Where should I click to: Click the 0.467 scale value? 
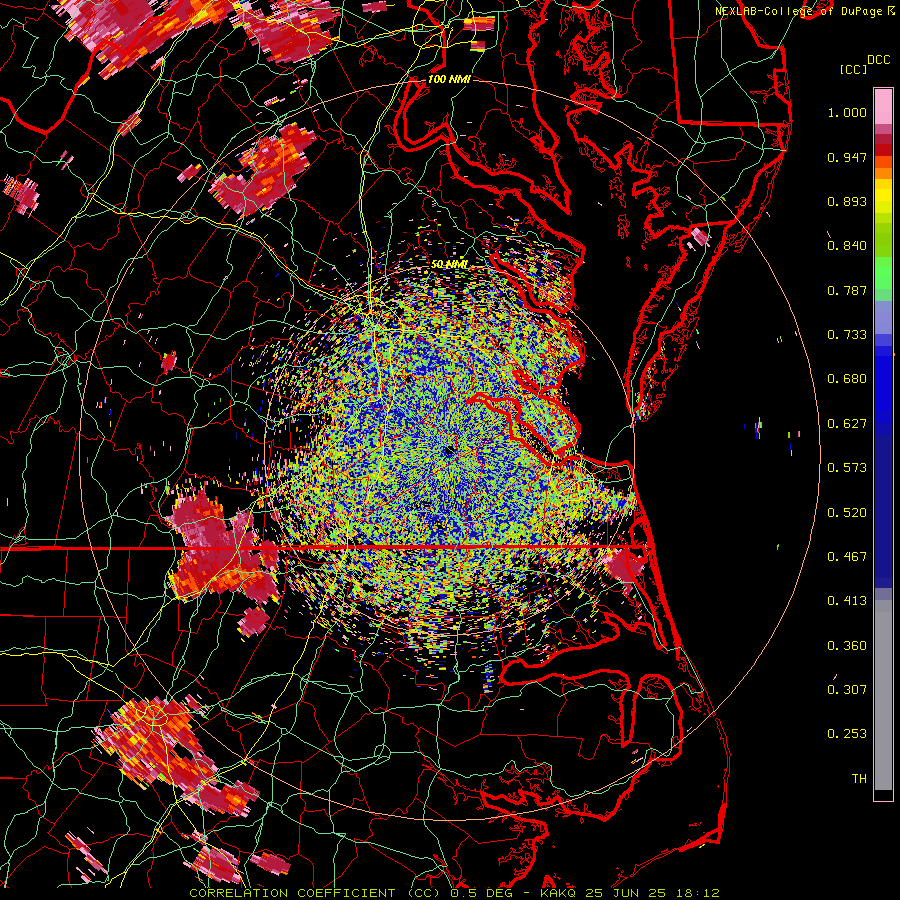tap(847, 557)
